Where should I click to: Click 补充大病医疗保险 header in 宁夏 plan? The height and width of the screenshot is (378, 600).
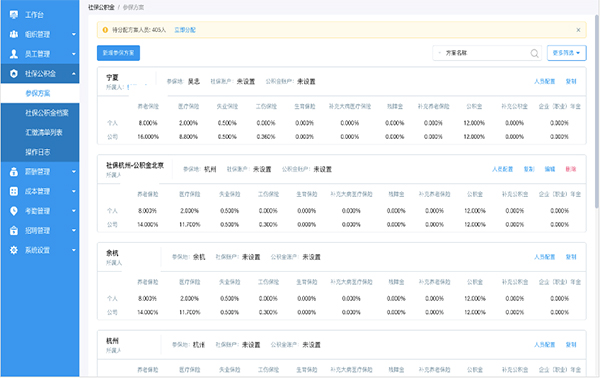click(350, 106)
